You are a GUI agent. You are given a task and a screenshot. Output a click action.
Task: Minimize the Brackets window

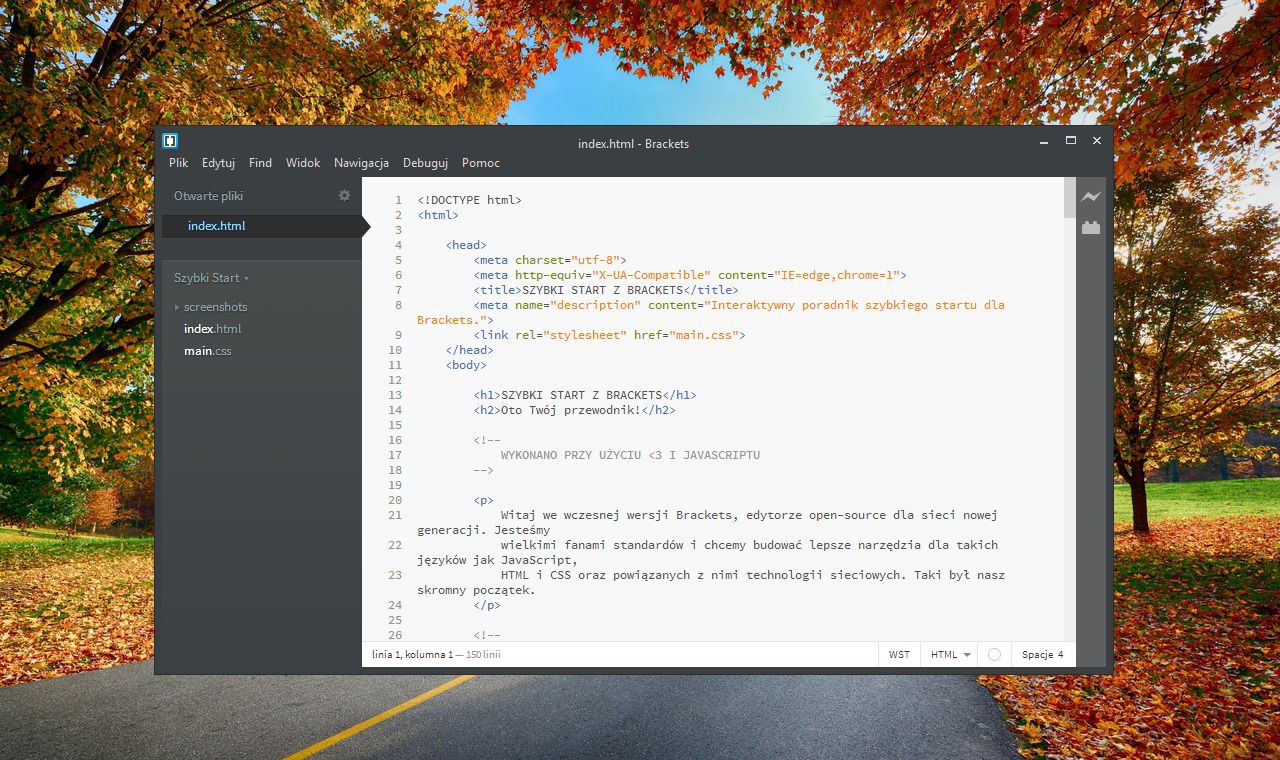point(1044,141)
